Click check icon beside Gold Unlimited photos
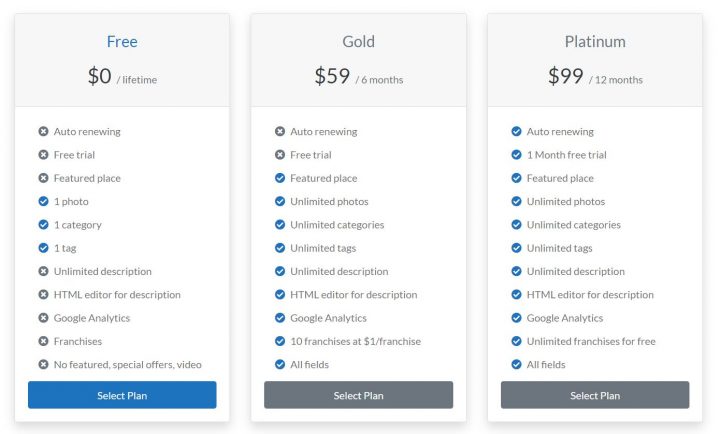 point(280,201)
